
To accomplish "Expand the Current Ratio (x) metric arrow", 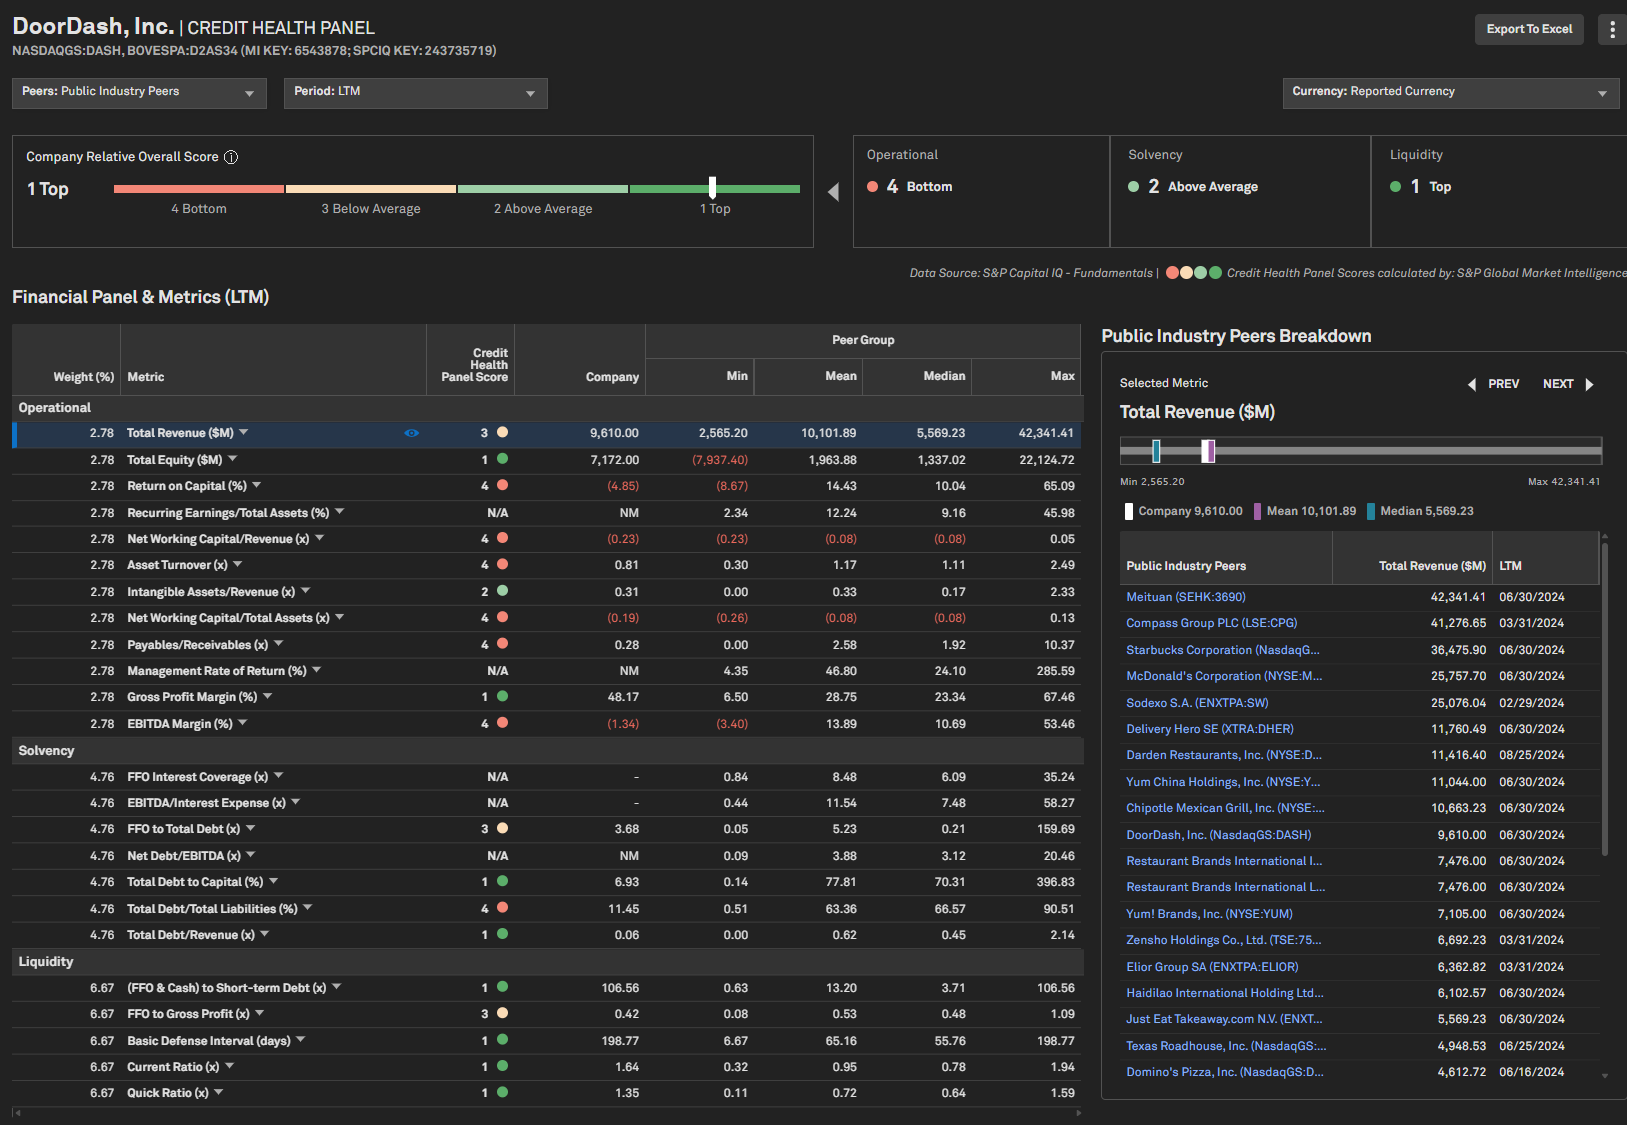I will (230, 1066).
